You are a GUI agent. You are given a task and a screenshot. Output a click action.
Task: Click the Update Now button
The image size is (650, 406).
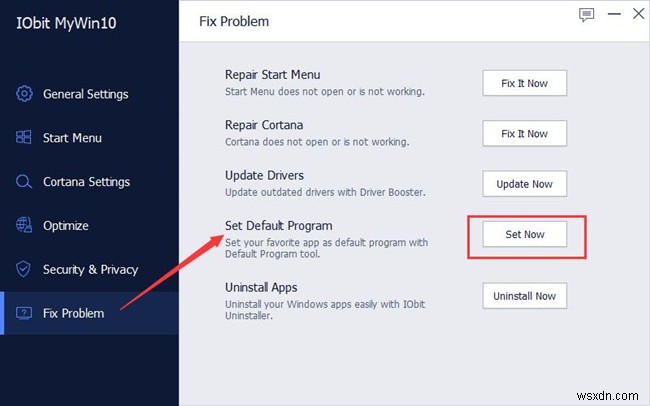click(x=525, y=184)
